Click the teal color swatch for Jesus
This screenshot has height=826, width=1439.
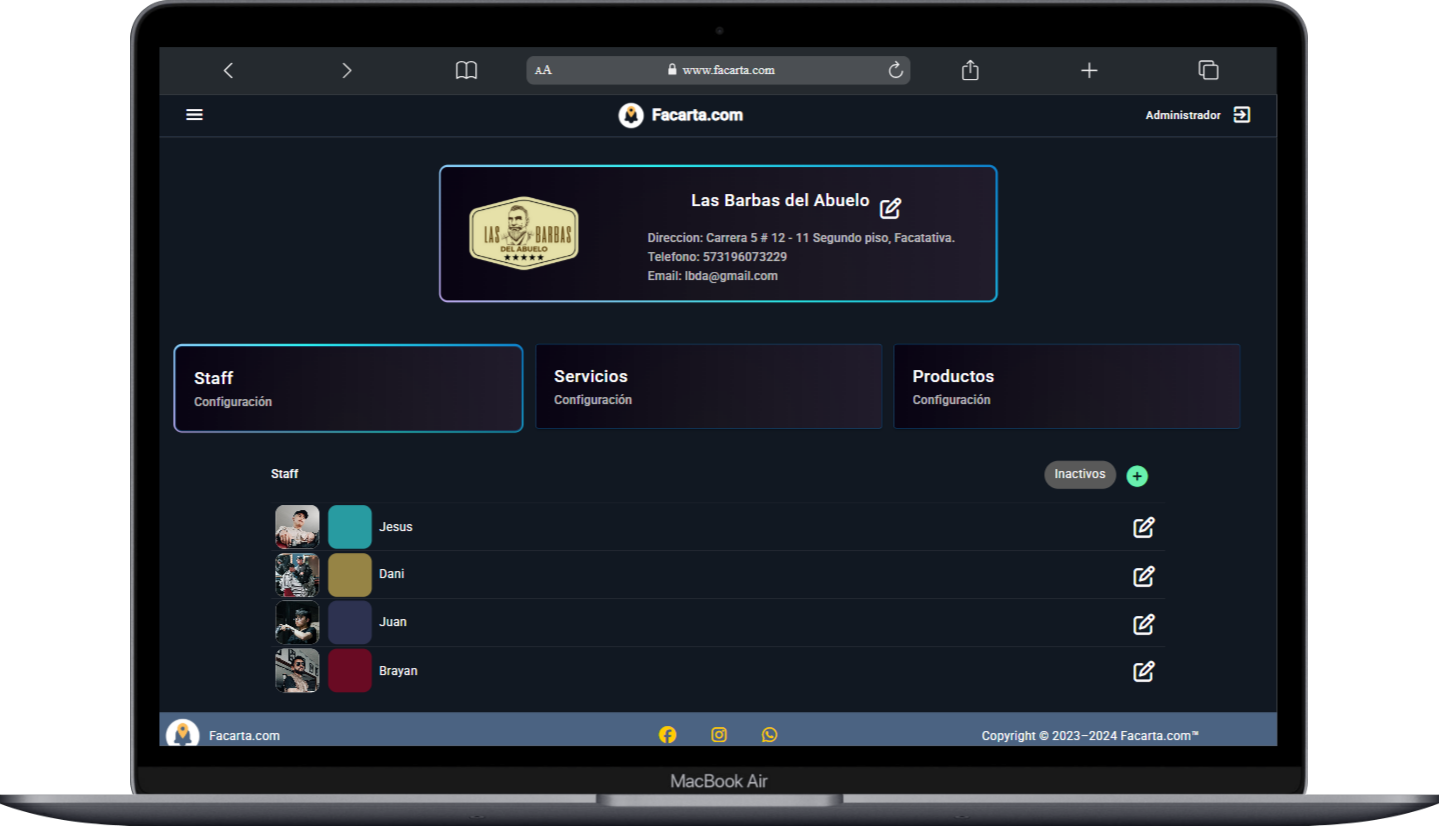click(350, 527)
